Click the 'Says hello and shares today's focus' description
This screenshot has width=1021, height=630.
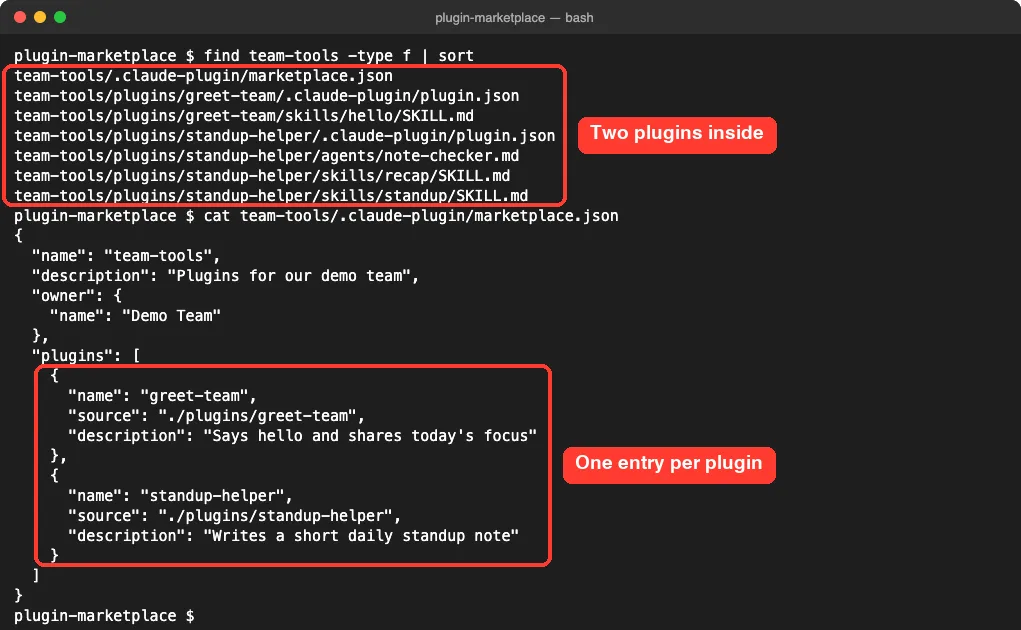370,436
